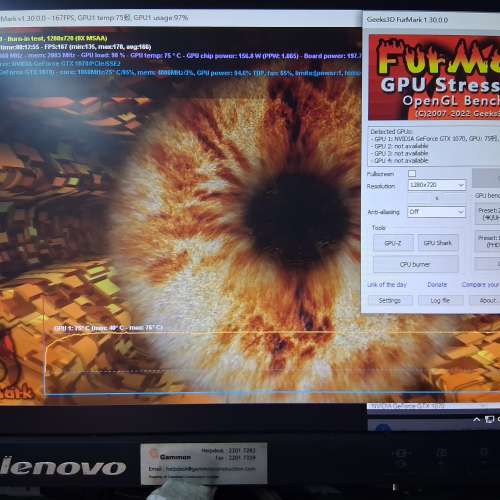This screenshot has height=500, width=500.
Task: Select the 'GPU 2: not available' row
Action: [x=400, y=146]
